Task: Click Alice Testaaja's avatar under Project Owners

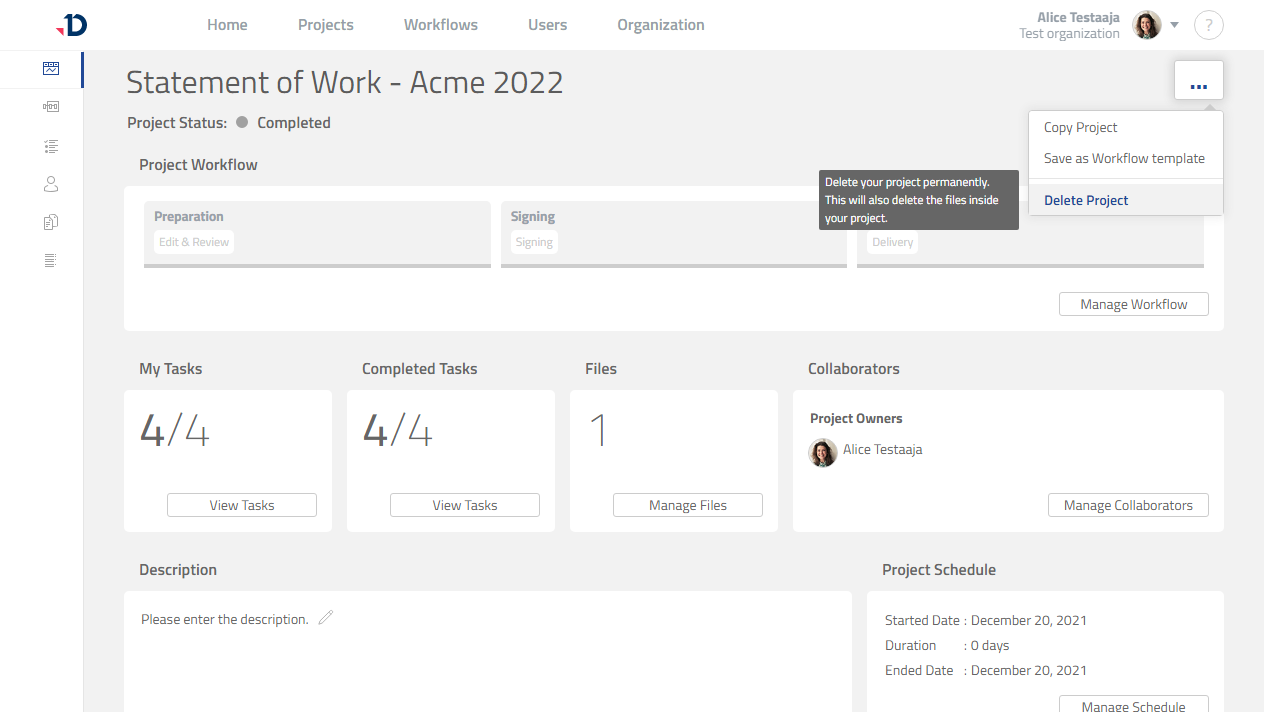Action: (823, 452)
